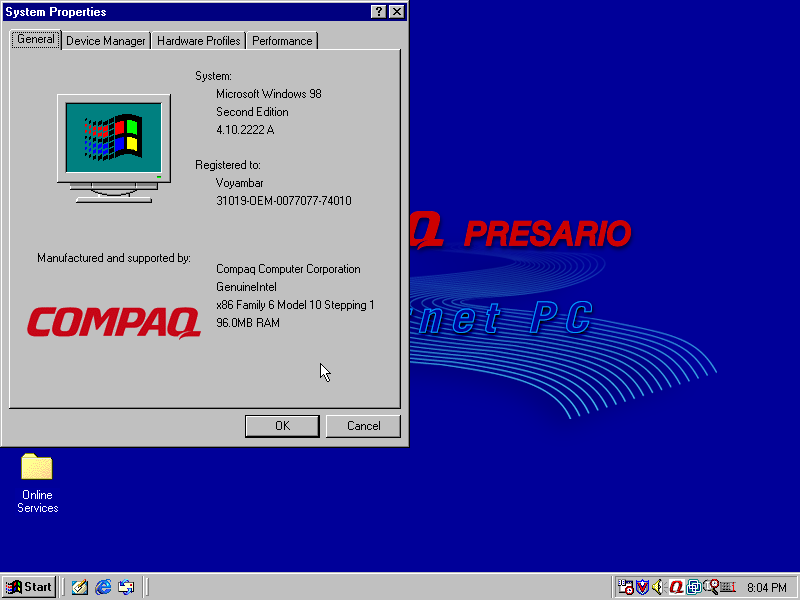
Task: Click the Task Scheduler tray icon
Action: coord(626,587)
